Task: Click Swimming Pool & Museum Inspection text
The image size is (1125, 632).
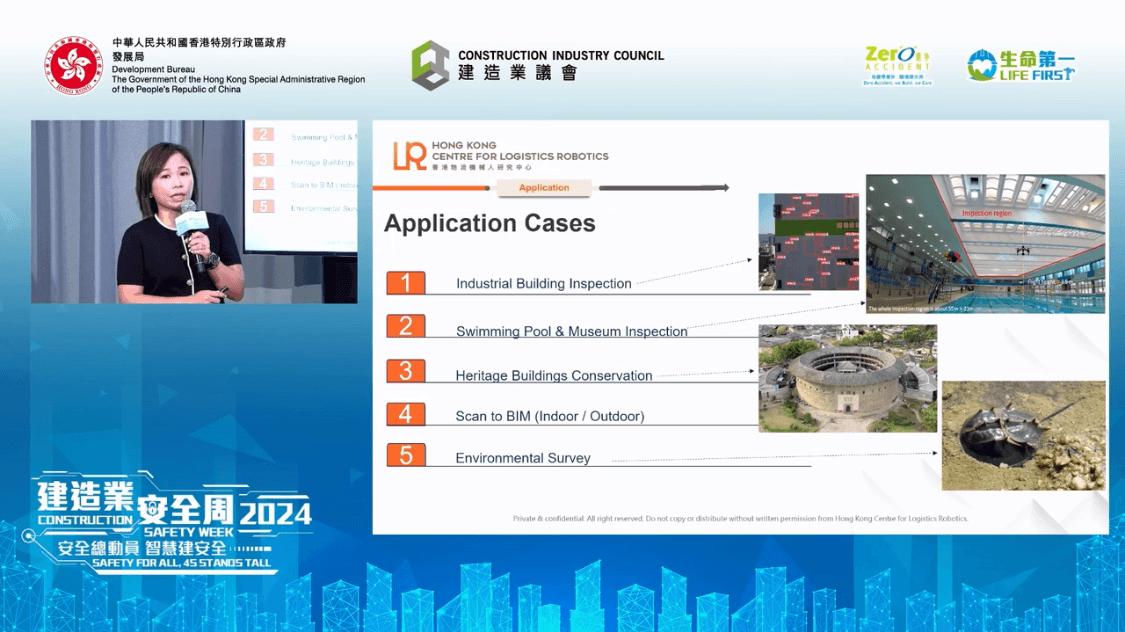Action: pos(571,331)
